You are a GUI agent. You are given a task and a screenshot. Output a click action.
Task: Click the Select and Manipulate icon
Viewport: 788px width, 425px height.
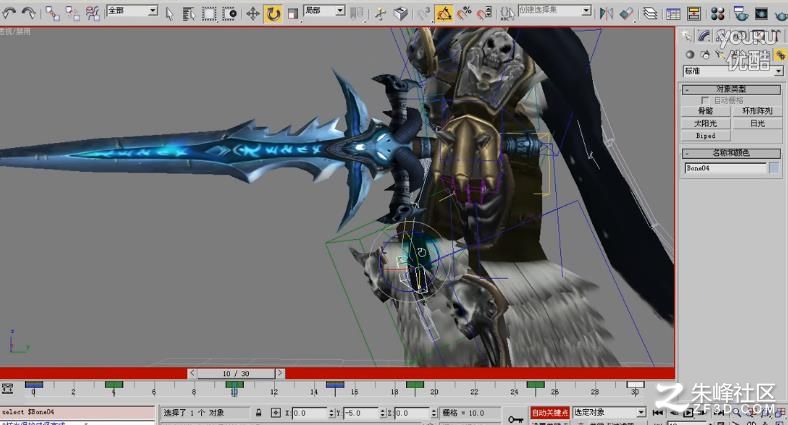tap(380, 14)
